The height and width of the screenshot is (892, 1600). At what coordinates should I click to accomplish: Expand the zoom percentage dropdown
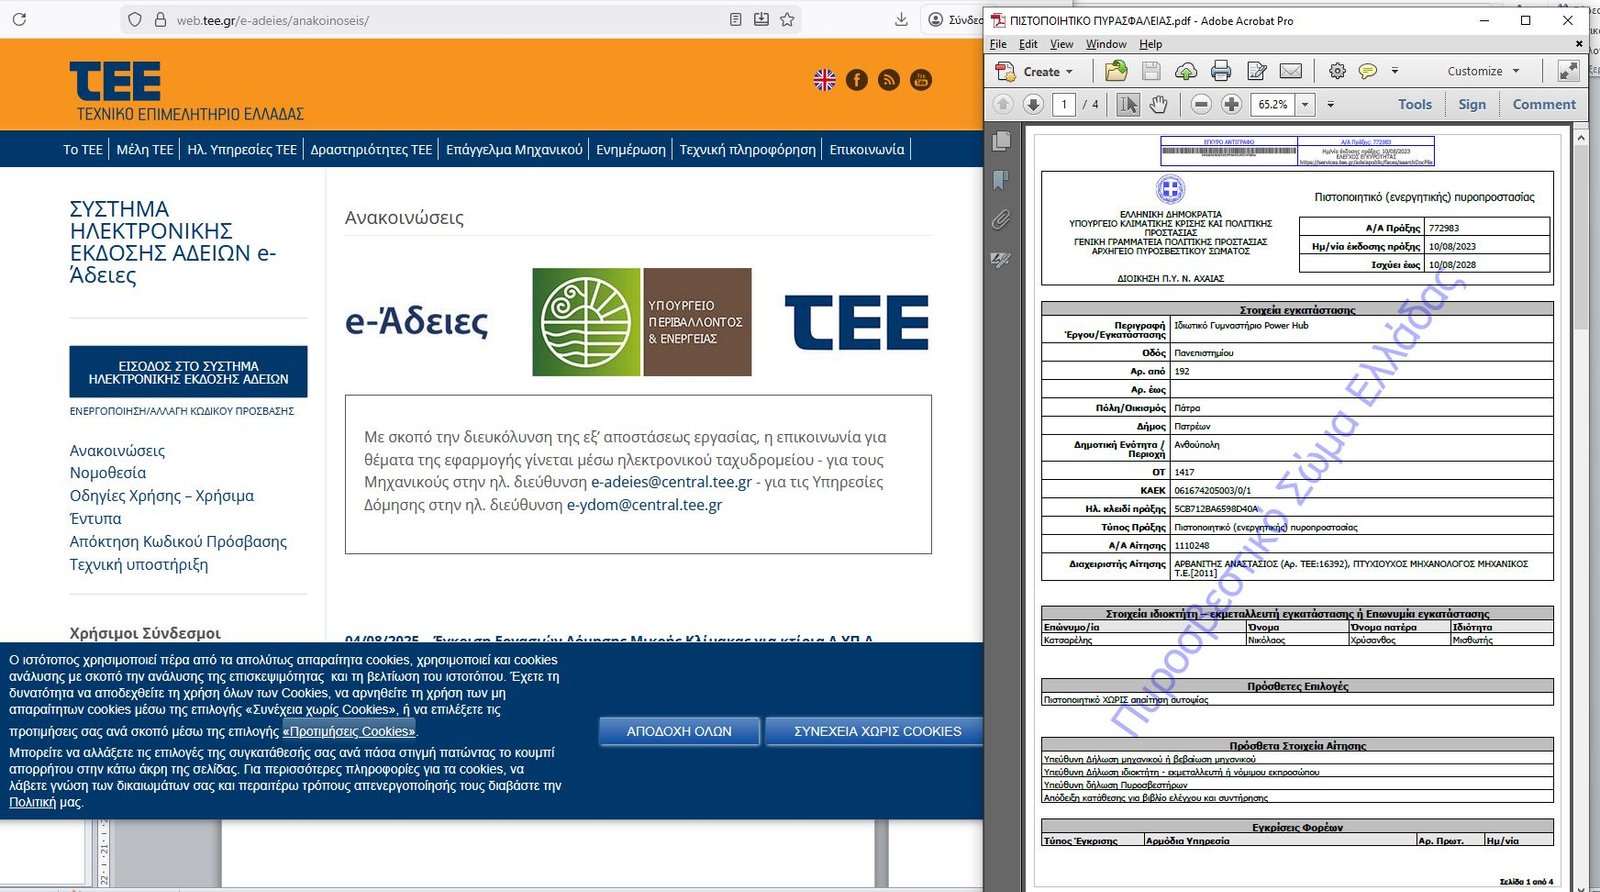coord(1305,104)
